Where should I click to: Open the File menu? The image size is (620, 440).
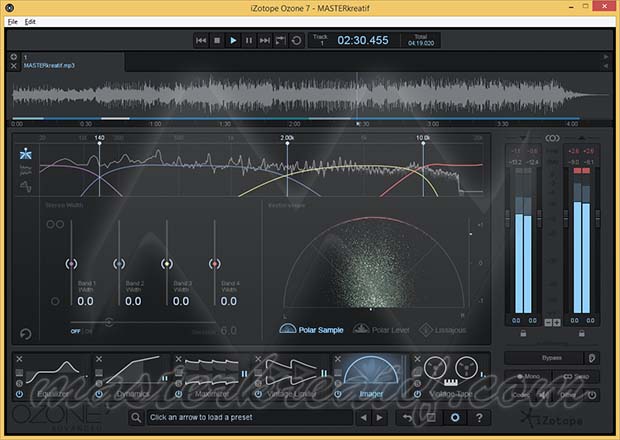pyautogui.click(x=12, y=21)
